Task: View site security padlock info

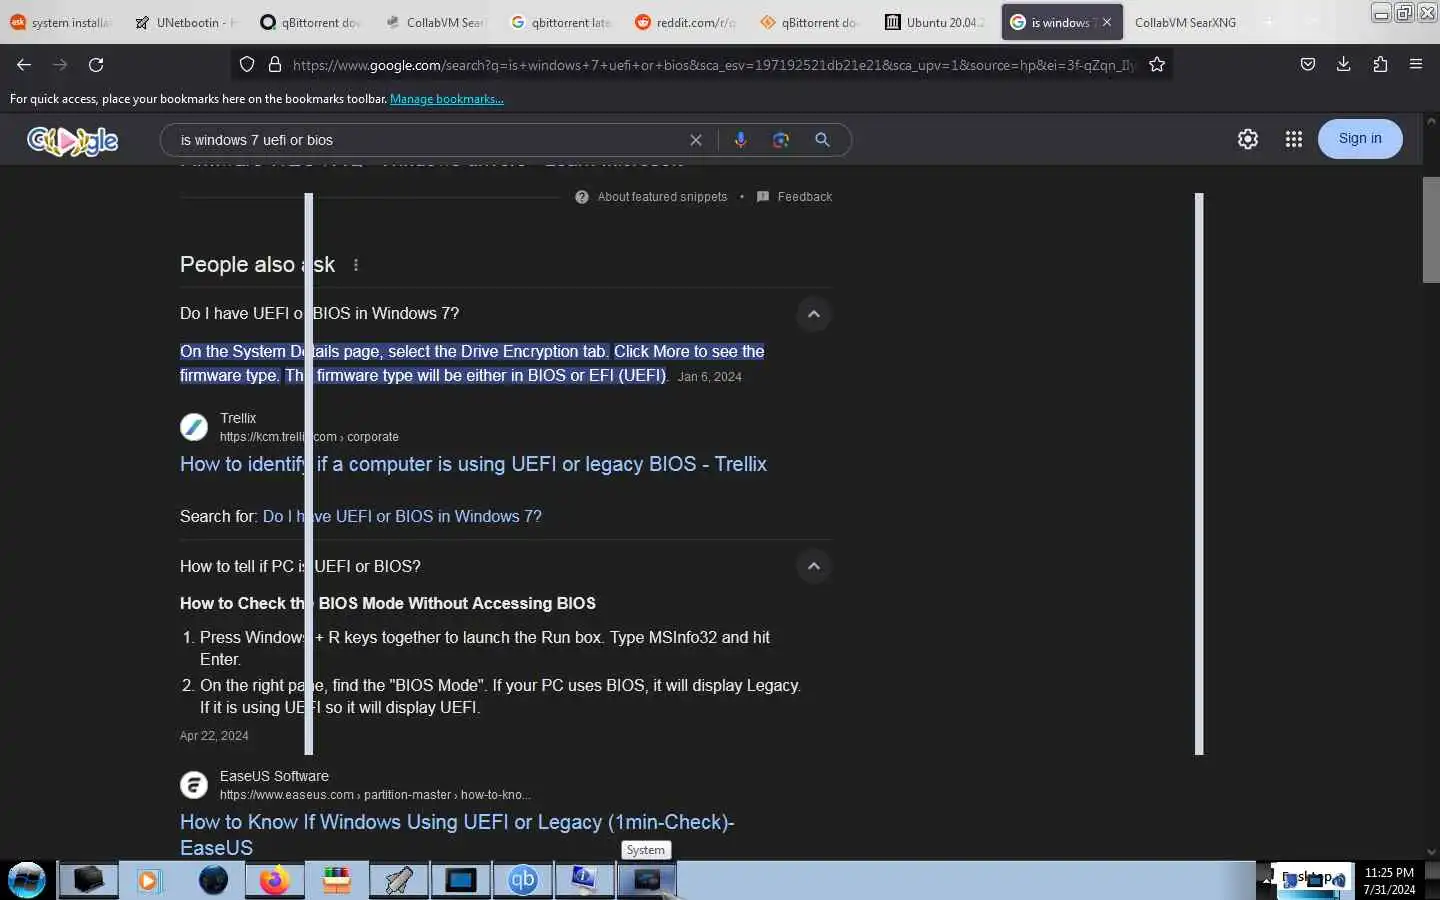Action: (275, 64)
